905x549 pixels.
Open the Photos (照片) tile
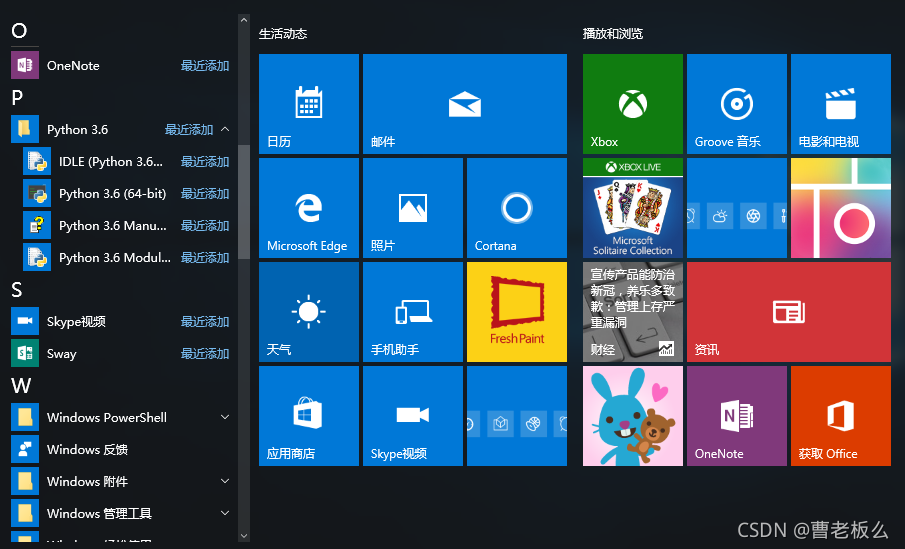pyautogui.click(x=413, y=208)
